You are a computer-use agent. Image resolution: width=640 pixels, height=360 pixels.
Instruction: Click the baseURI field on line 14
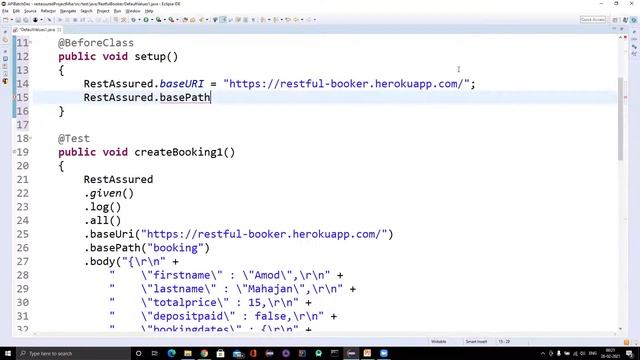pyautogui.click(x=181, y=84)
